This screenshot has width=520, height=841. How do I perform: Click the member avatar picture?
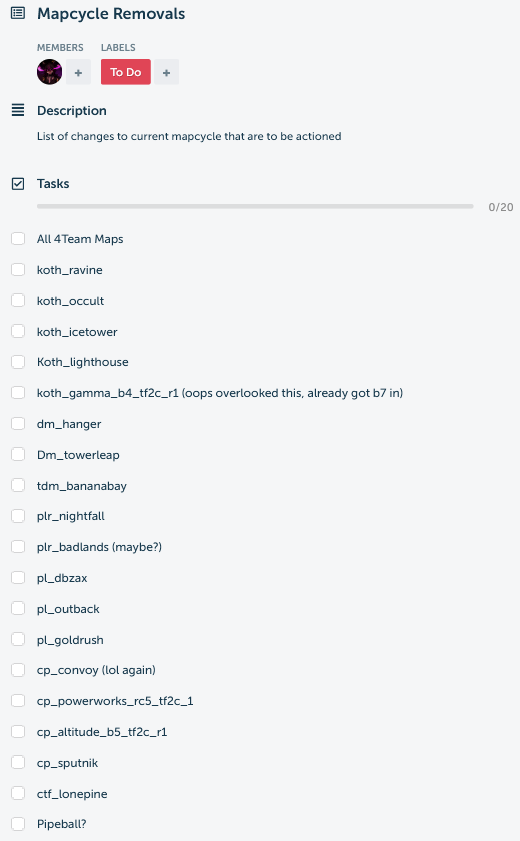click(49, 72)
